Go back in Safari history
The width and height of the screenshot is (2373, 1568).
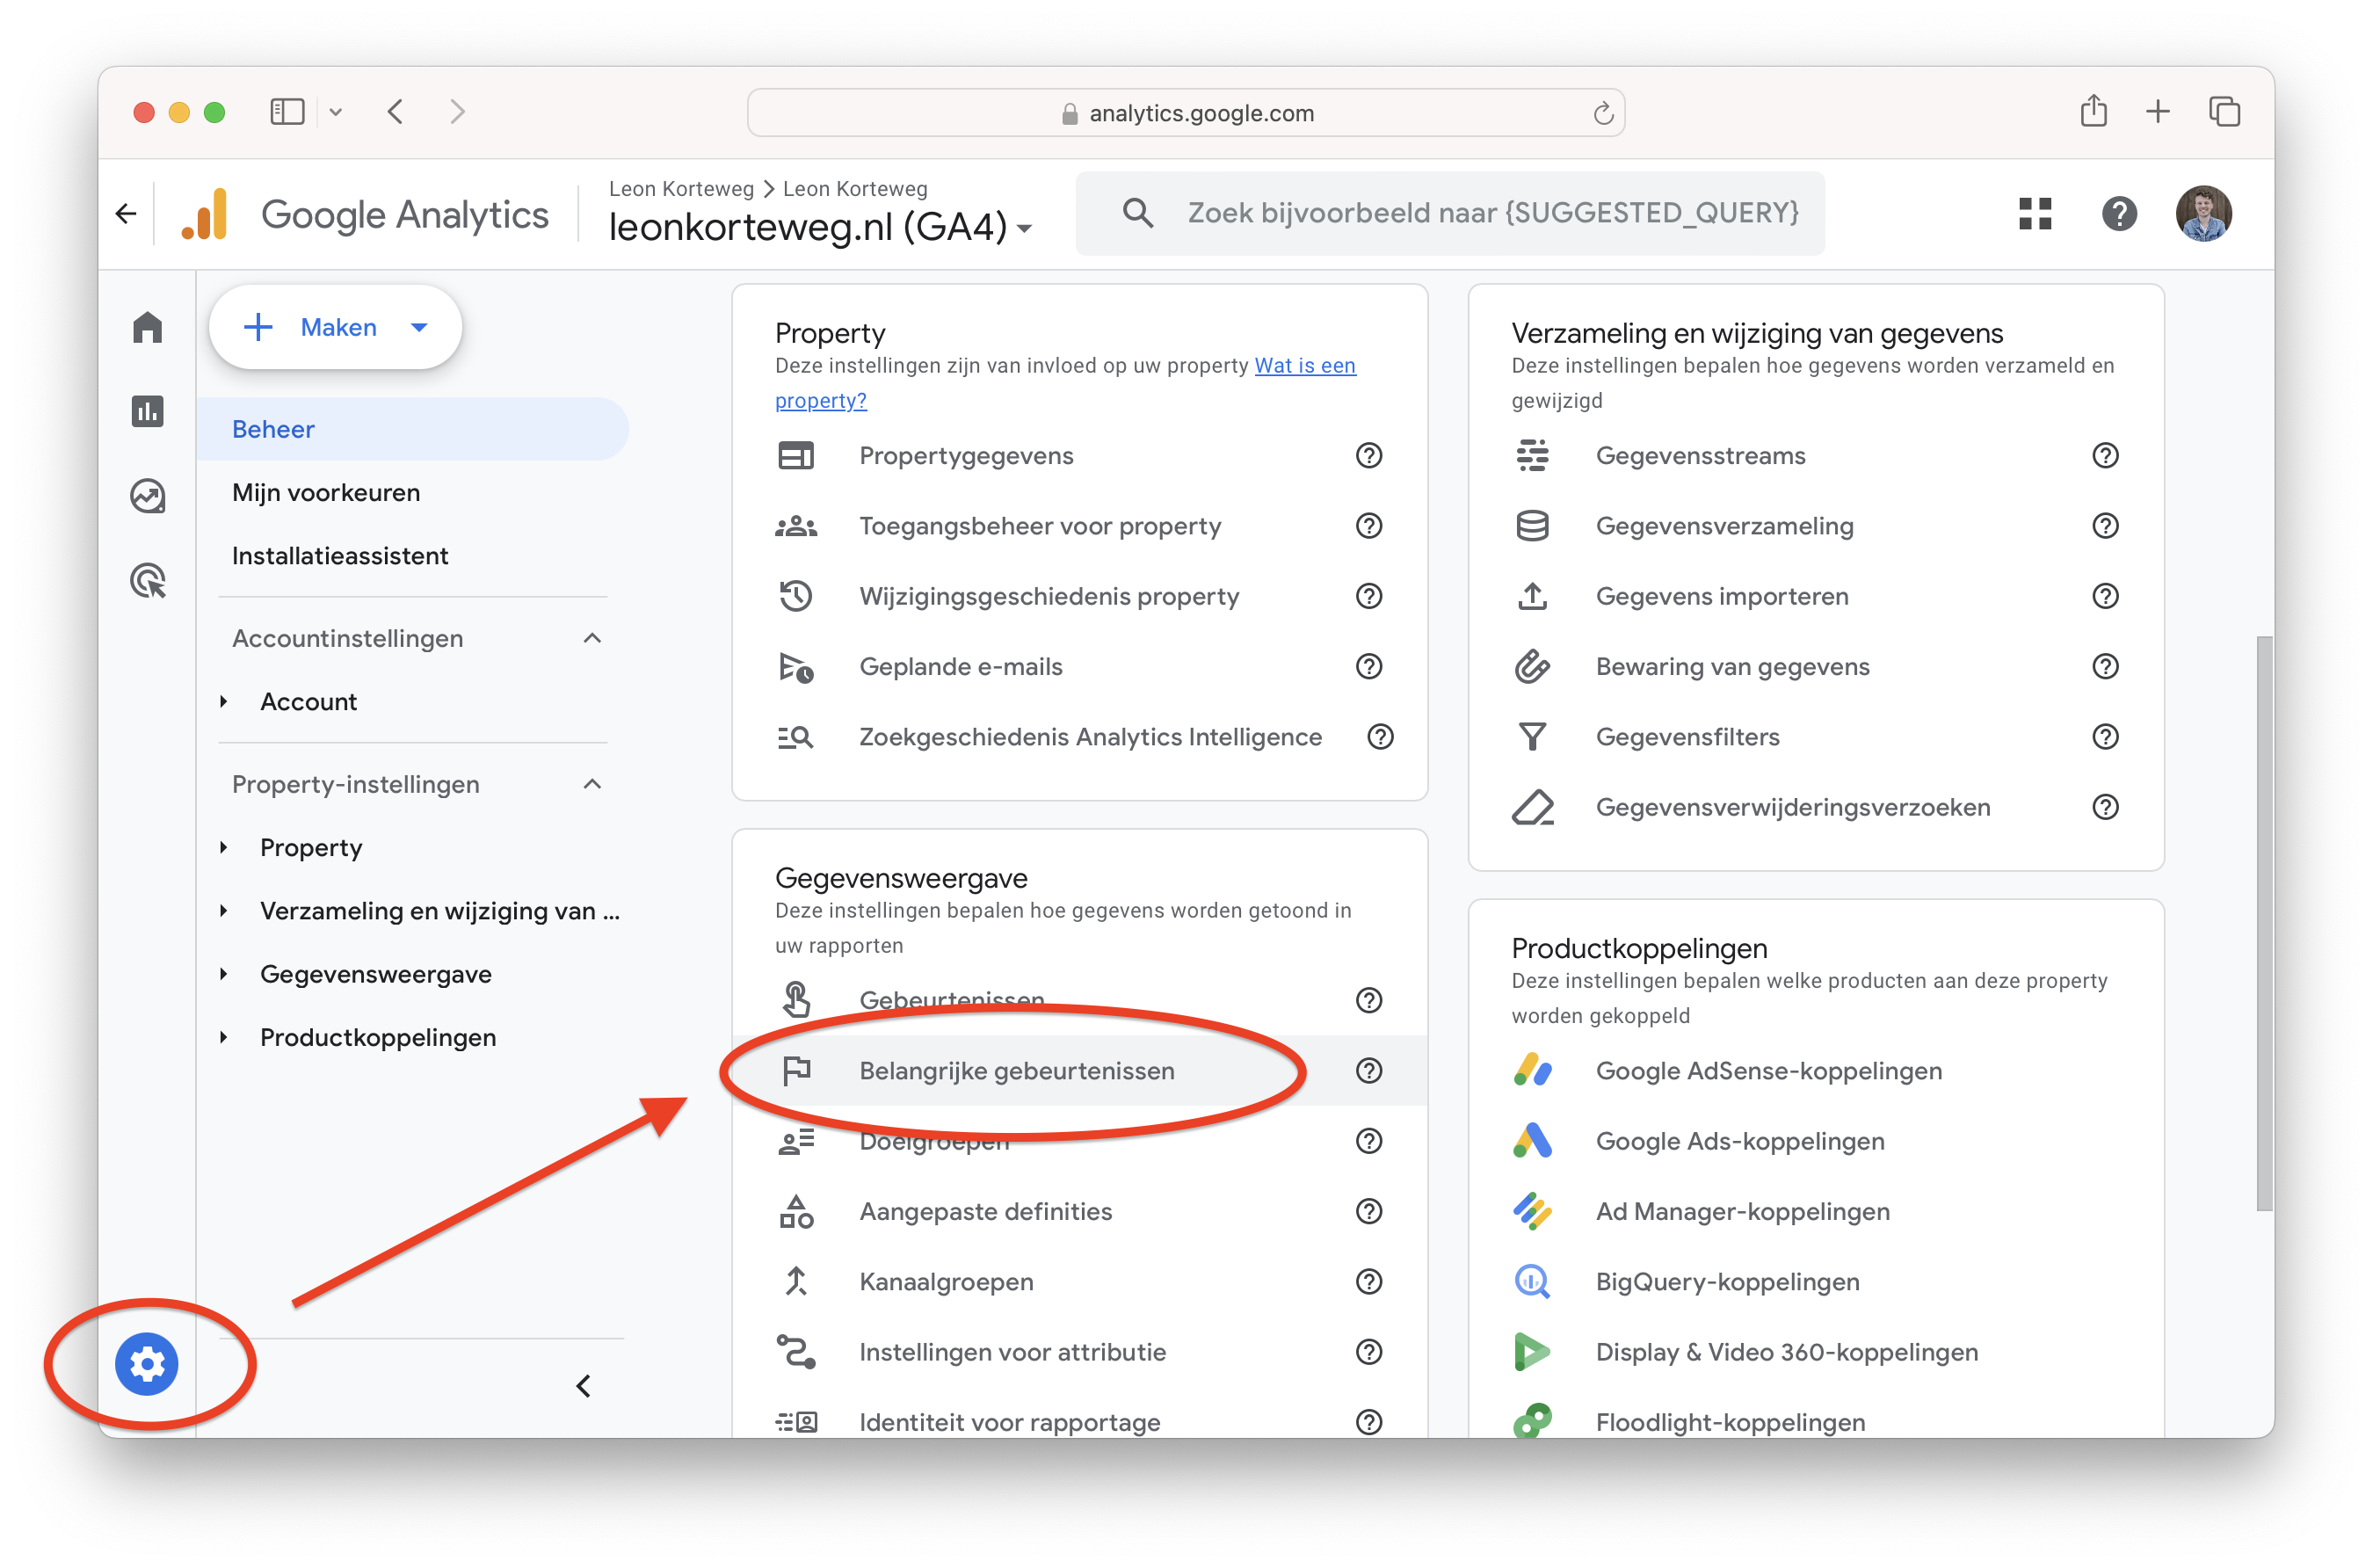tap(395, 112)
